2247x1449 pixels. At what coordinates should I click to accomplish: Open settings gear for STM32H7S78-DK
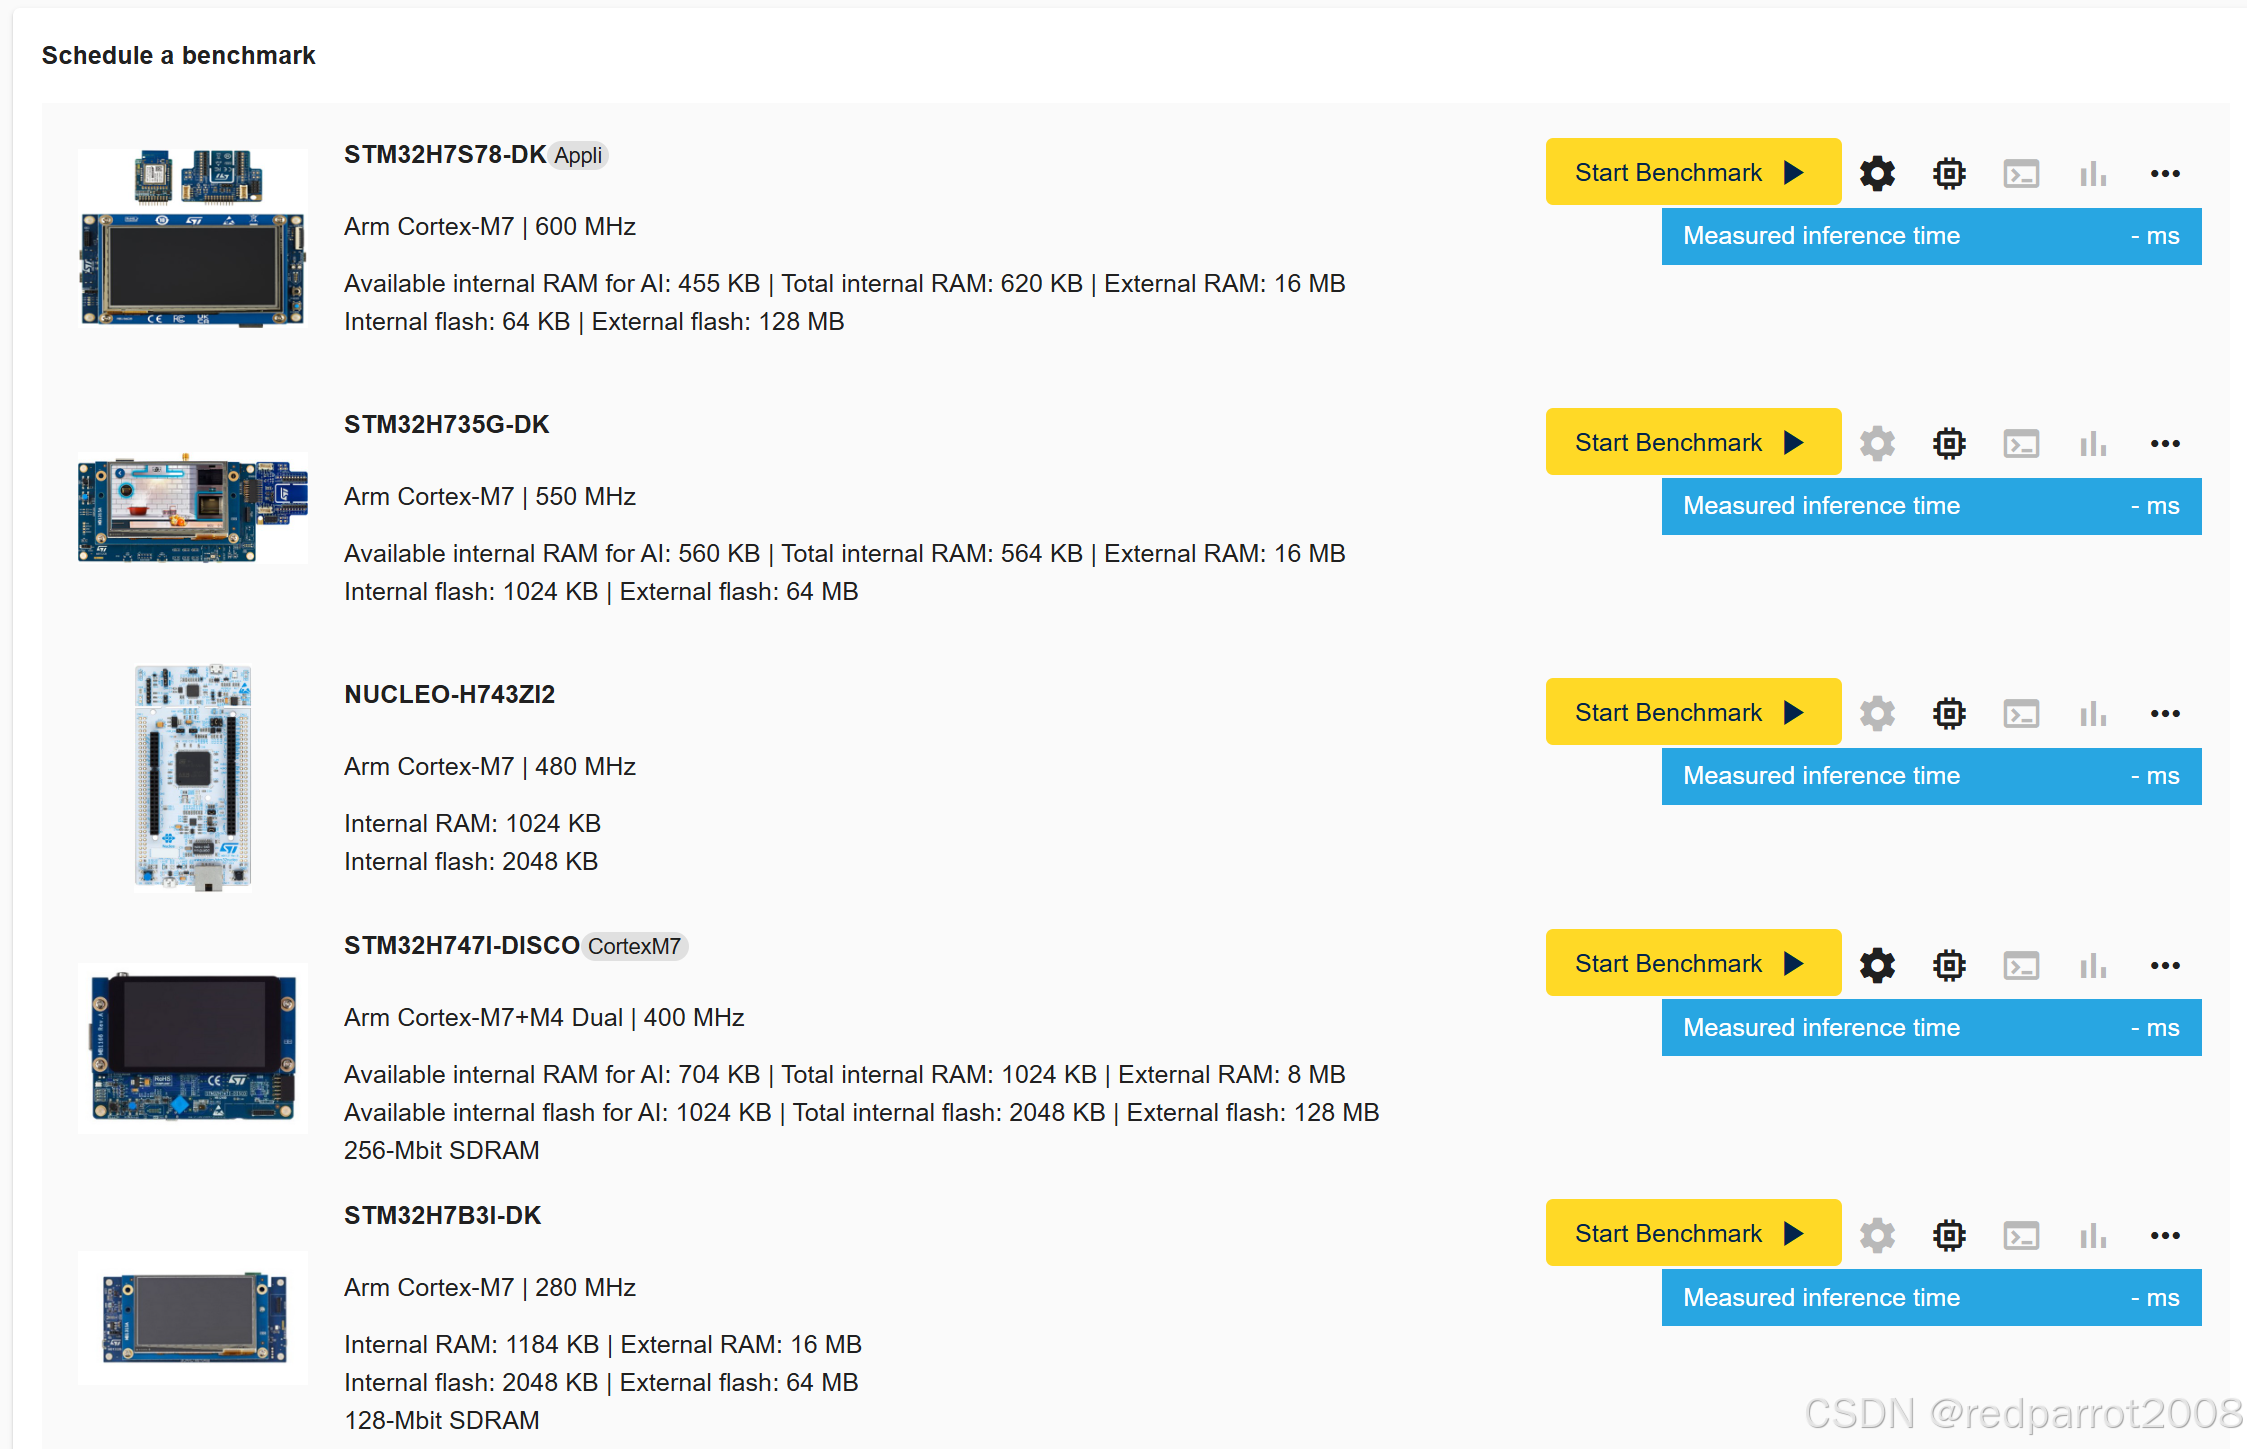(x=1877, y=173)
